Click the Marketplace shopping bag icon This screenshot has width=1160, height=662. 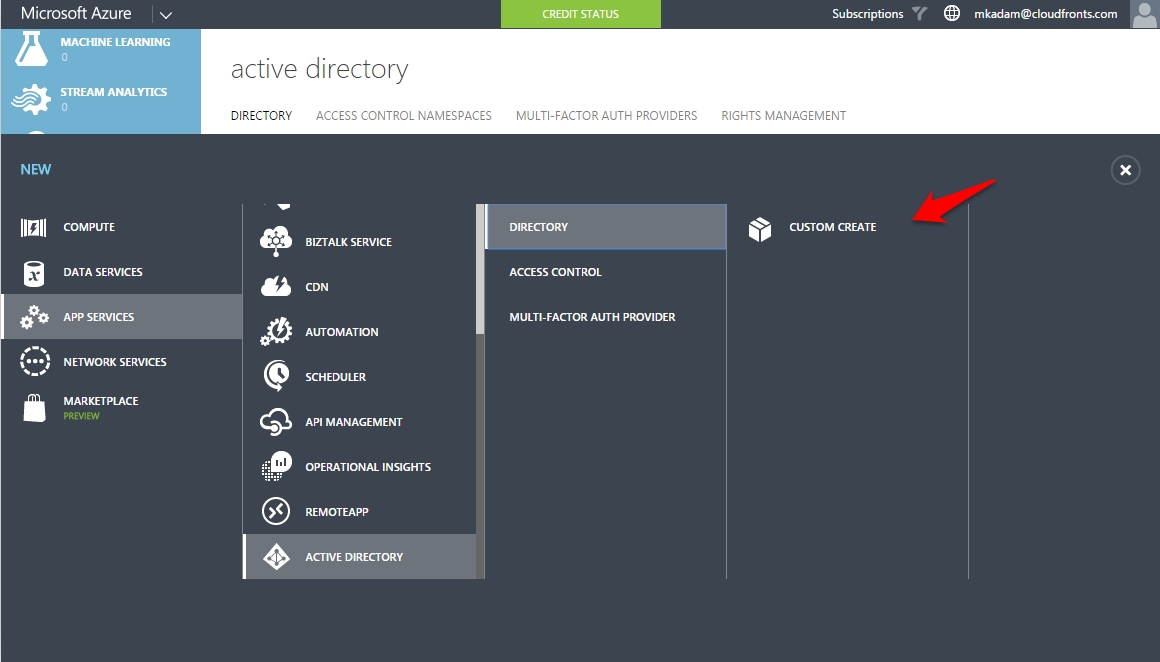click(x=34, y=408)
